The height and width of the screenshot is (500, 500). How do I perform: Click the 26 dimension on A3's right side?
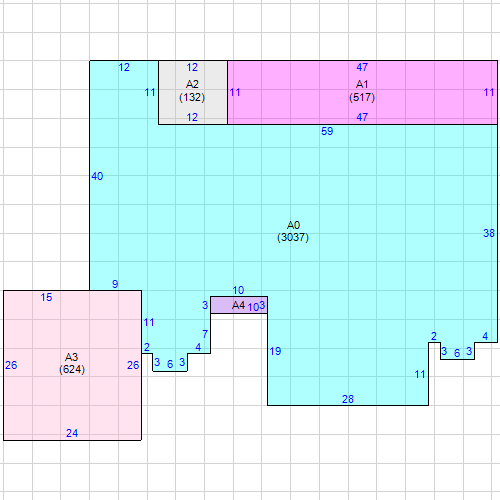click(x=133, y=365)
